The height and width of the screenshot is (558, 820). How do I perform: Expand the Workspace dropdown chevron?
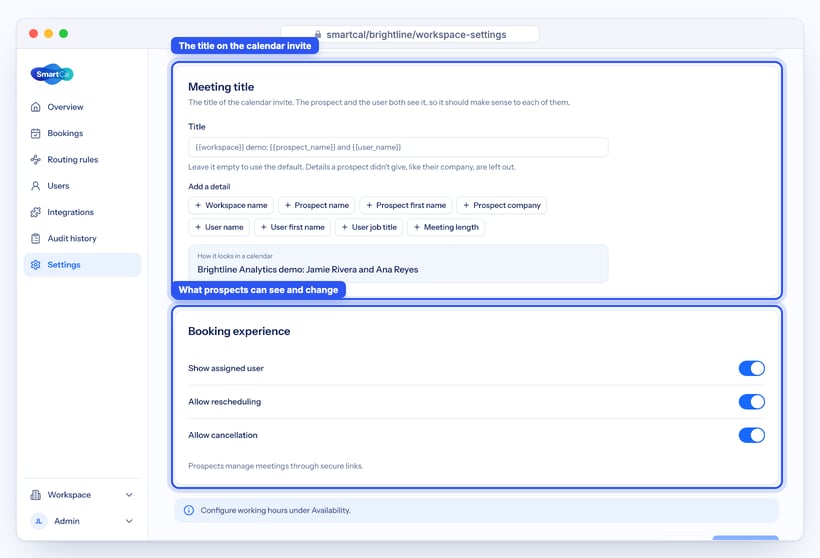pyautogui.click(x=129, y=495)
